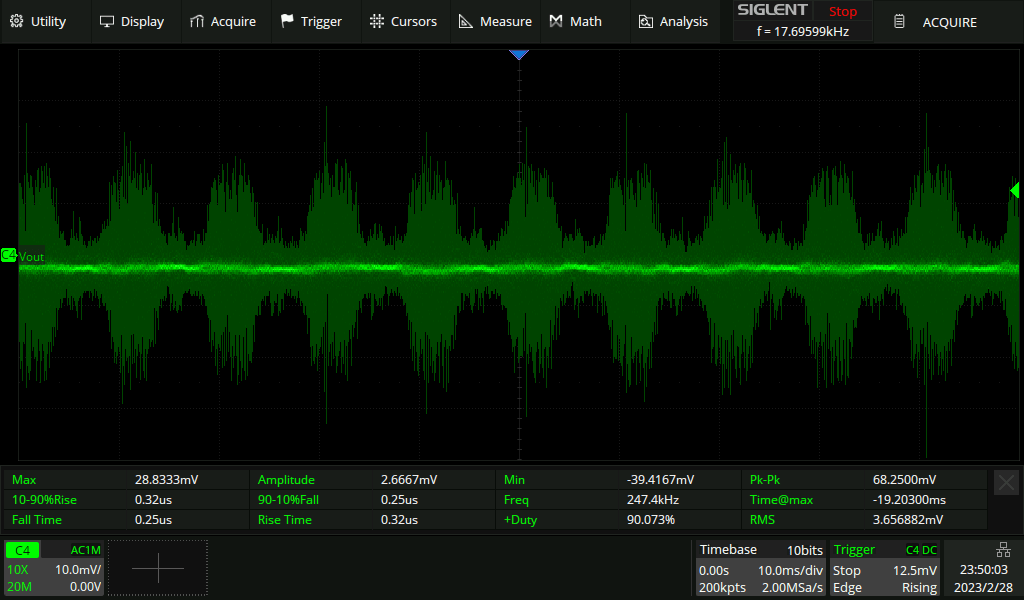Viewport: 1024px width, 600px height.
Task: Open the Math menu
Action: (x=575, y=22)
